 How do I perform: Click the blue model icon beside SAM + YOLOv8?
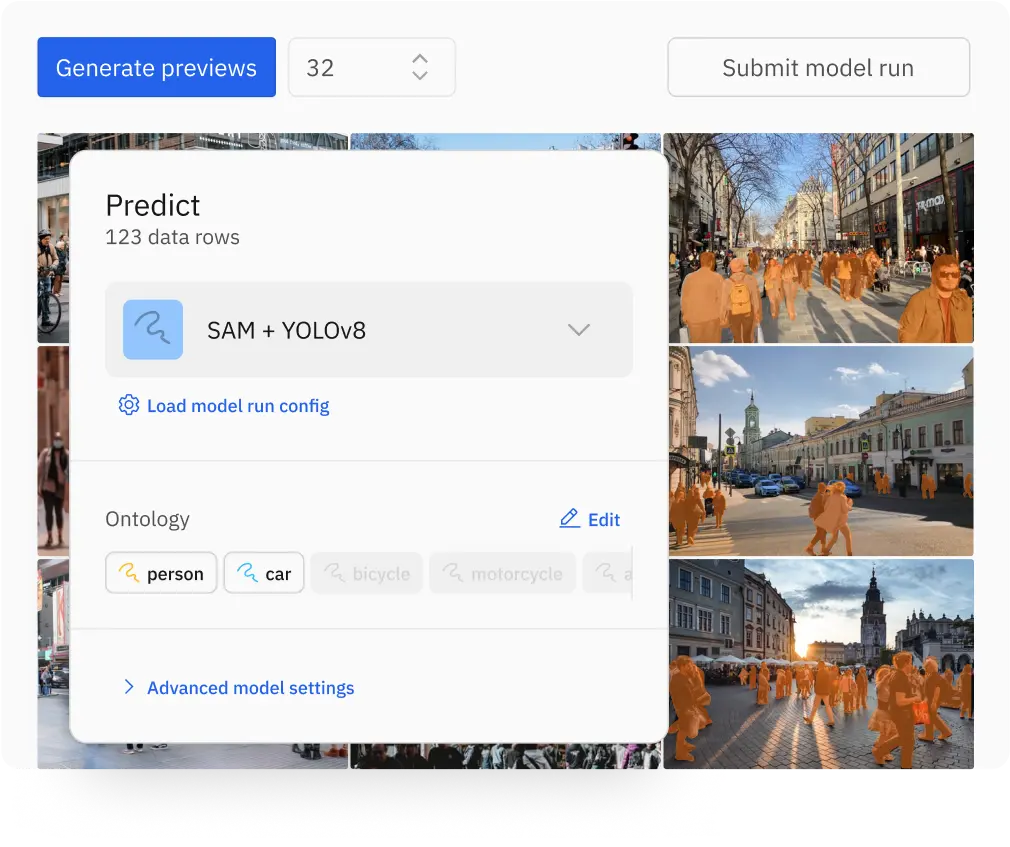click(153, 330)
